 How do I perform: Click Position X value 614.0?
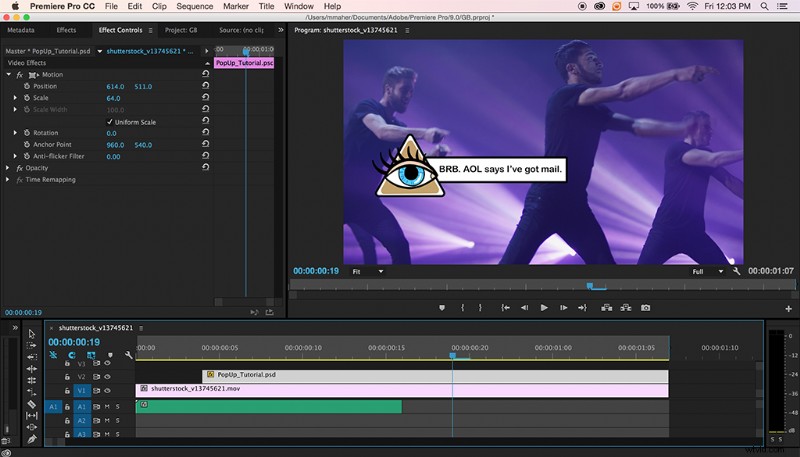(115, 87)
